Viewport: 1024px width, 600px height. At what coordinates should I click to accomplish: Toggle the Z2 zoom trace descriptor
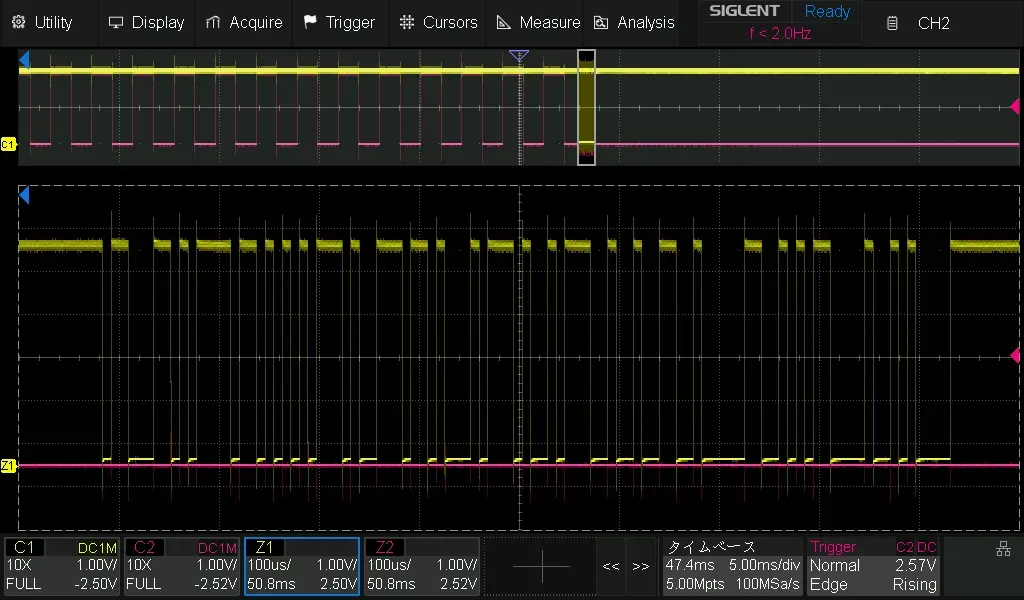click(420, 565)
